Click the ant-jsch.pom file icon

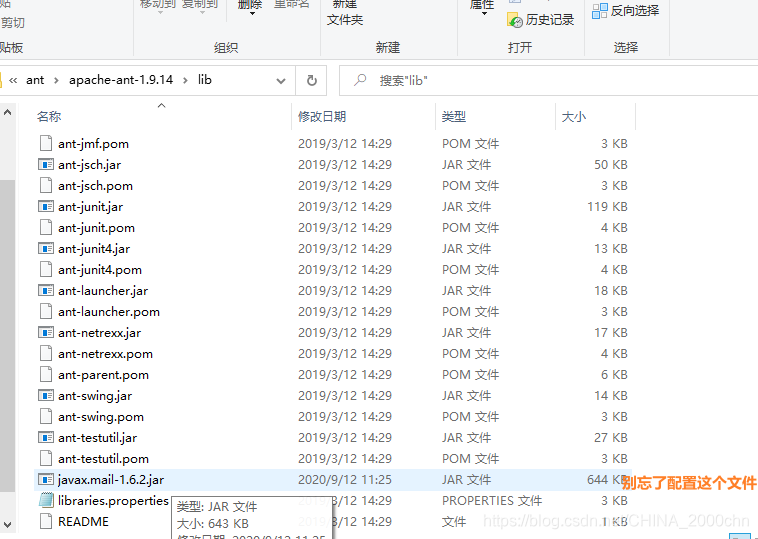pyautogui.click(x=46, y=186)
